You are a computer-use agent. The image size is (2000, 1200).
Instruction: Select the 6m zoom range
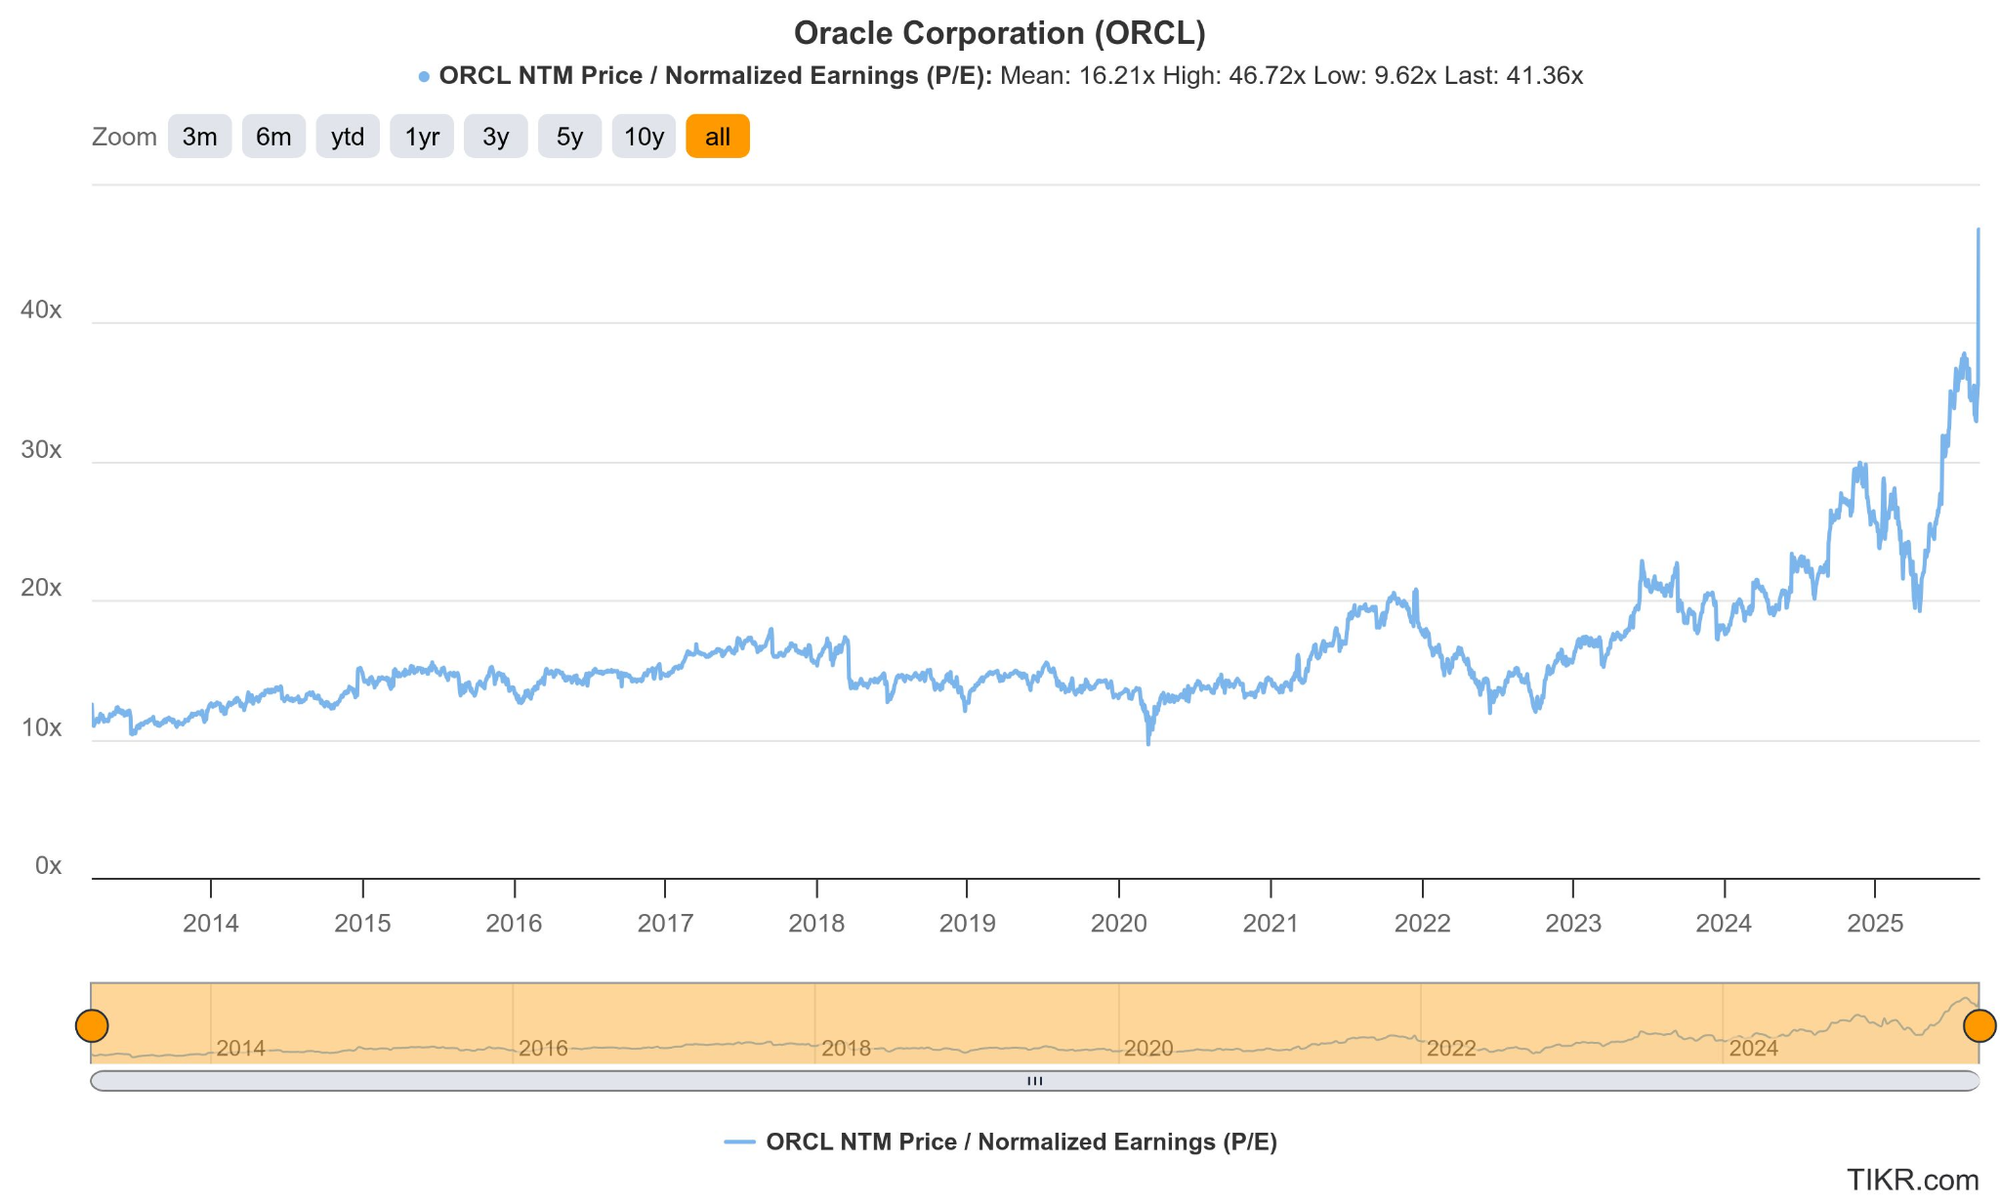(x=273, y=137)
